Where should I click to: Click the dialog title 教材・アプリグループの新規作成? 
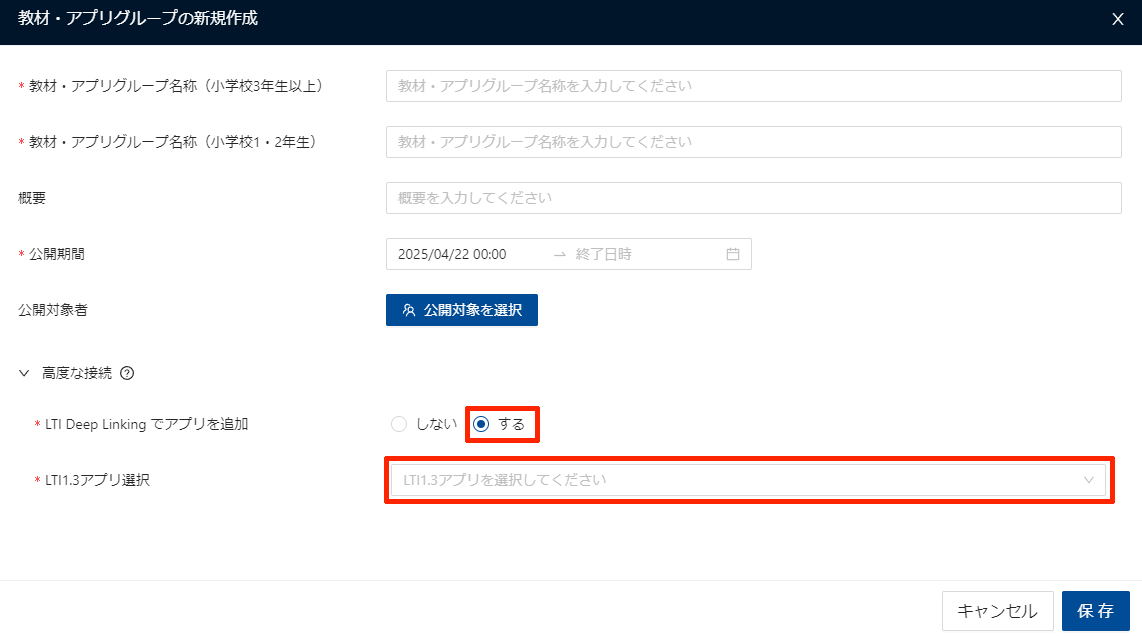138,18
